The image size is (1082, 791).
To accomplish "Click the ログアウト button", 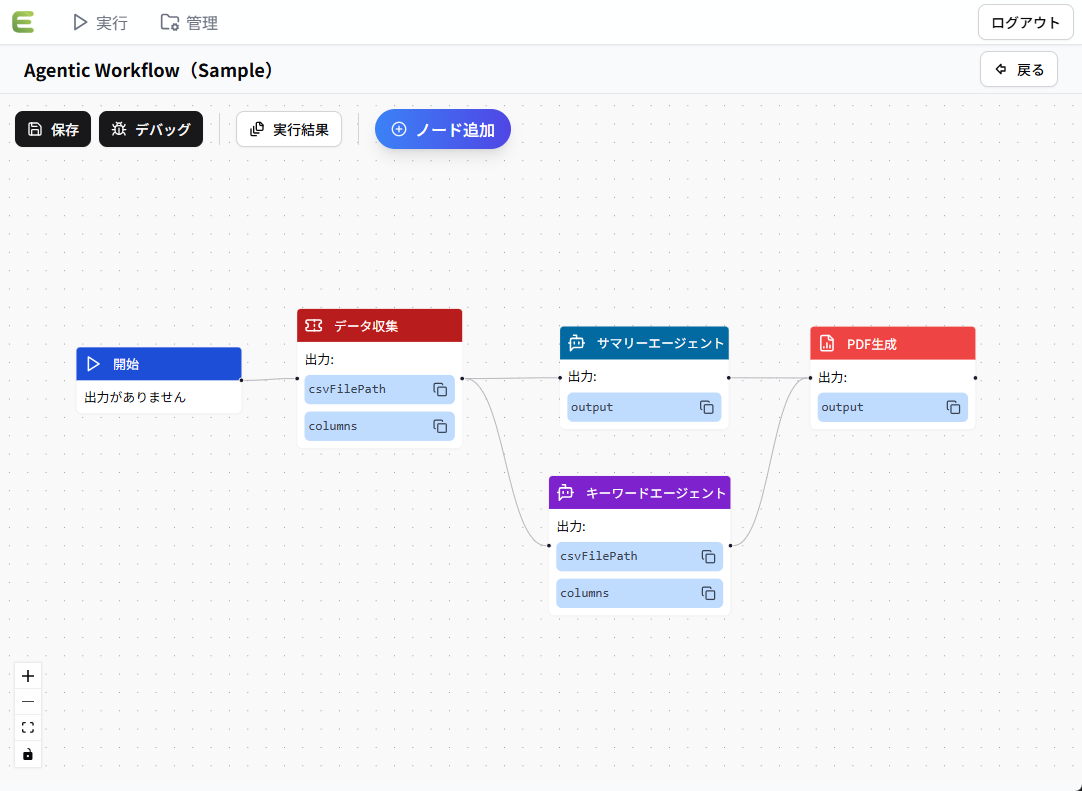I will [x=1025, y=22].
